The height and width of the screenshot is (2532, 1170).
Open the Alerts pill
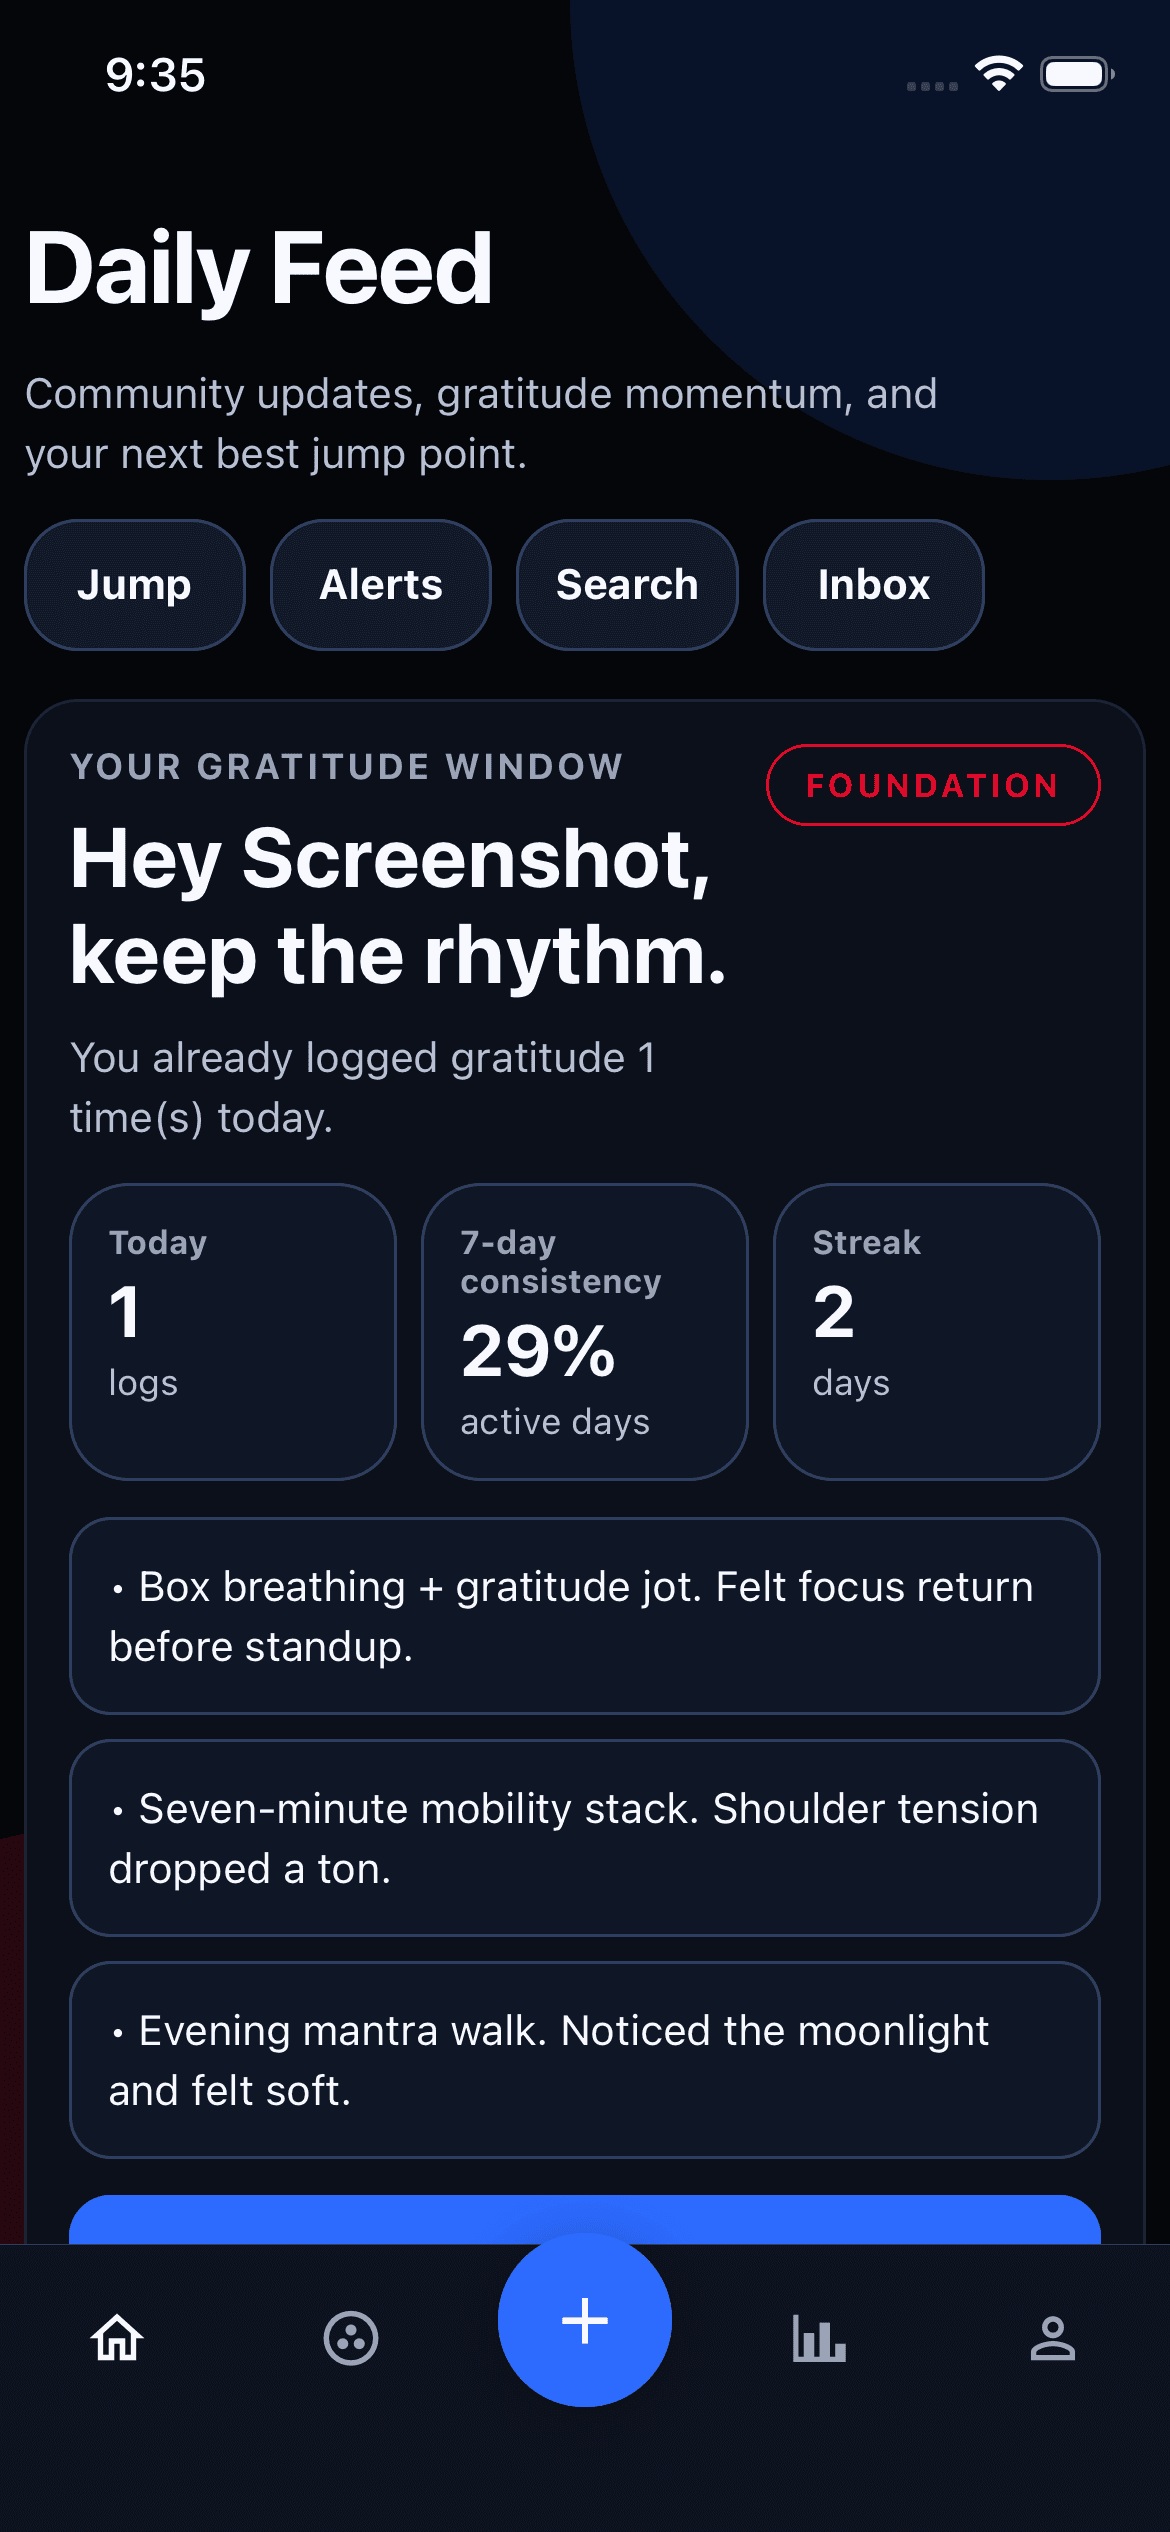point(381,585)
